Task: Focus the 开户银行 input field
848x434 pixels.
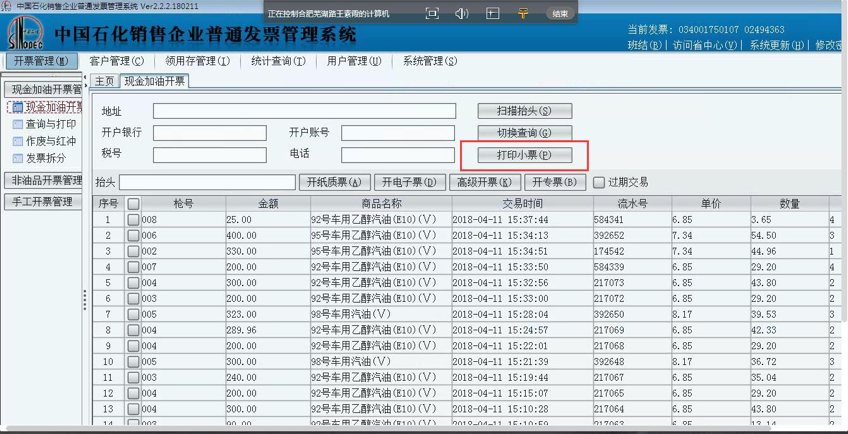Action: coord(210,133)
